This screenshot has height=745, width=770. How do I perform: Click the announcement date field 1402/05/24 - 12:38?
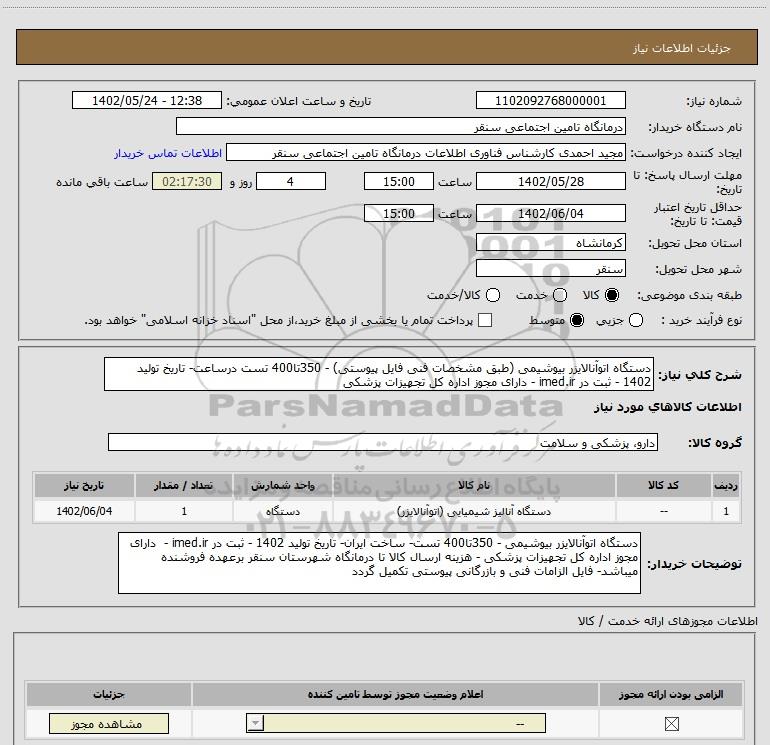pos(147,101)
